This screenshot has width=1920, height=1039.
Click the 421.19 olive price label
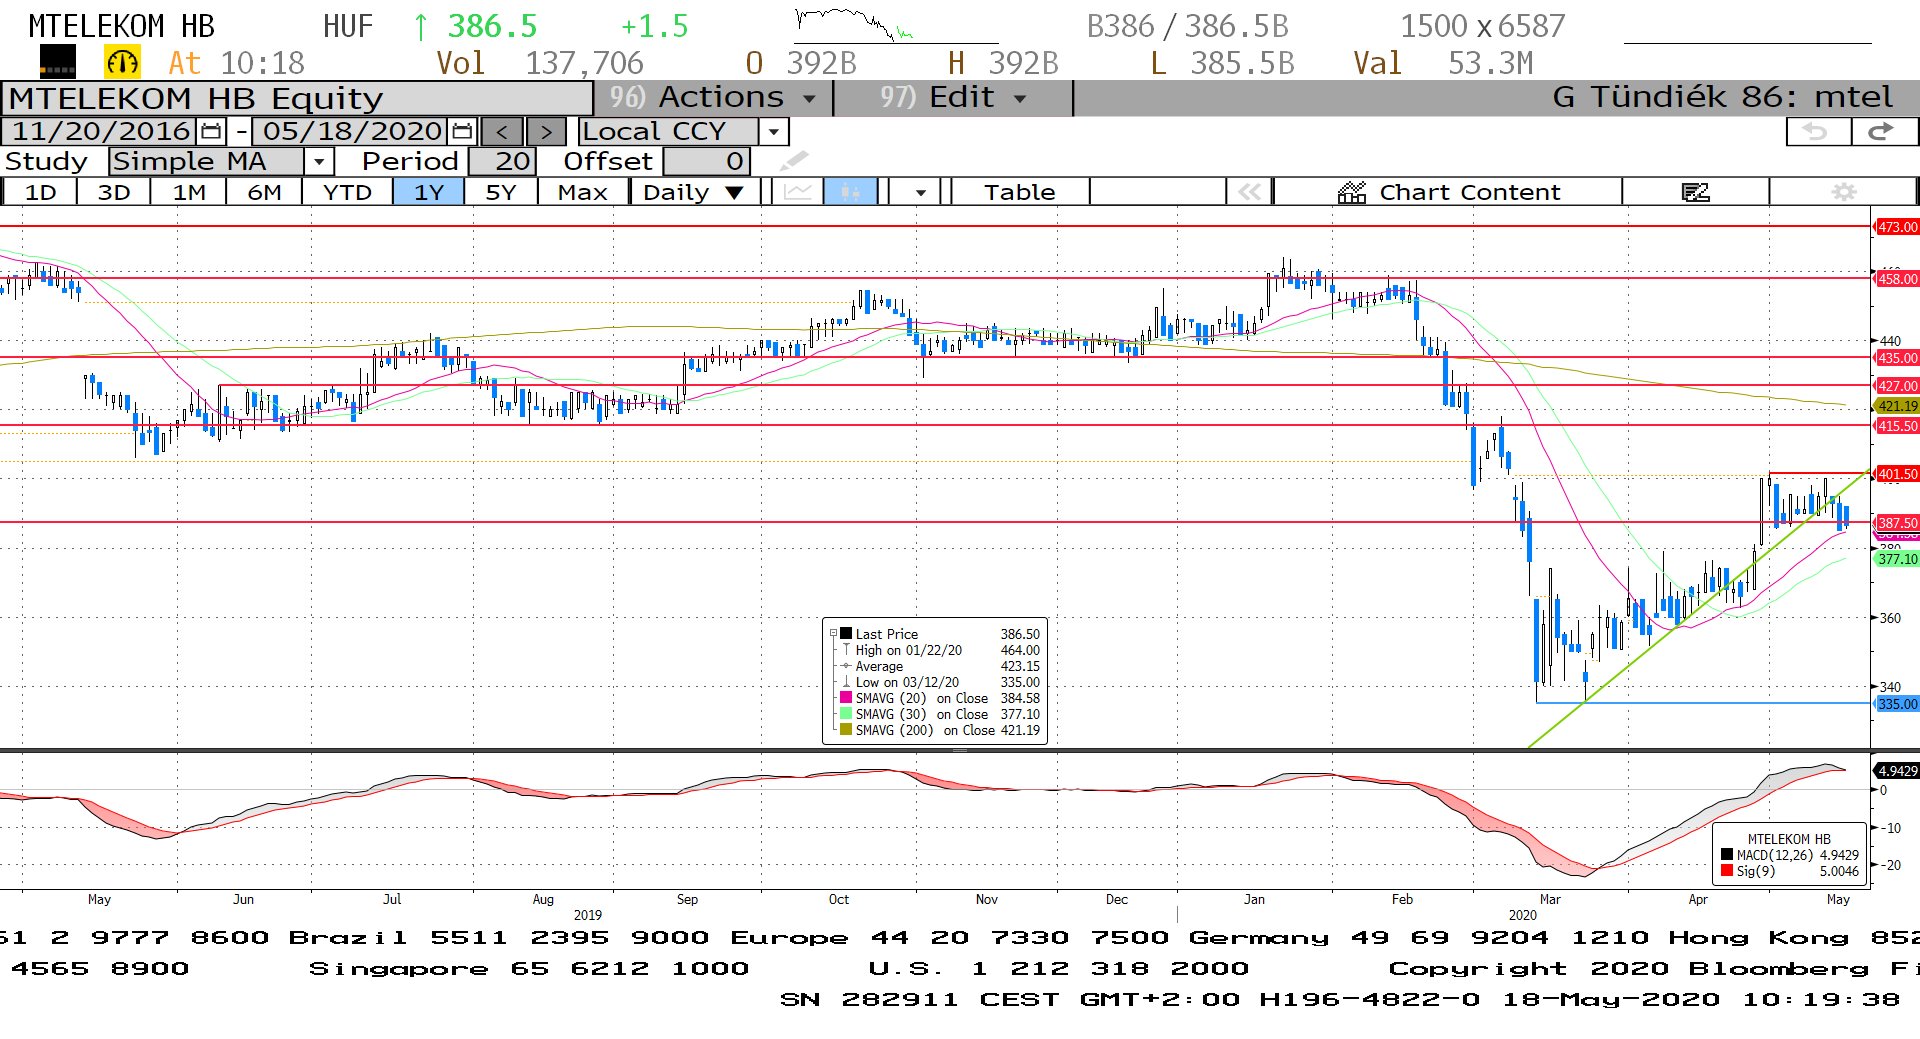[x=1897, y=406]
